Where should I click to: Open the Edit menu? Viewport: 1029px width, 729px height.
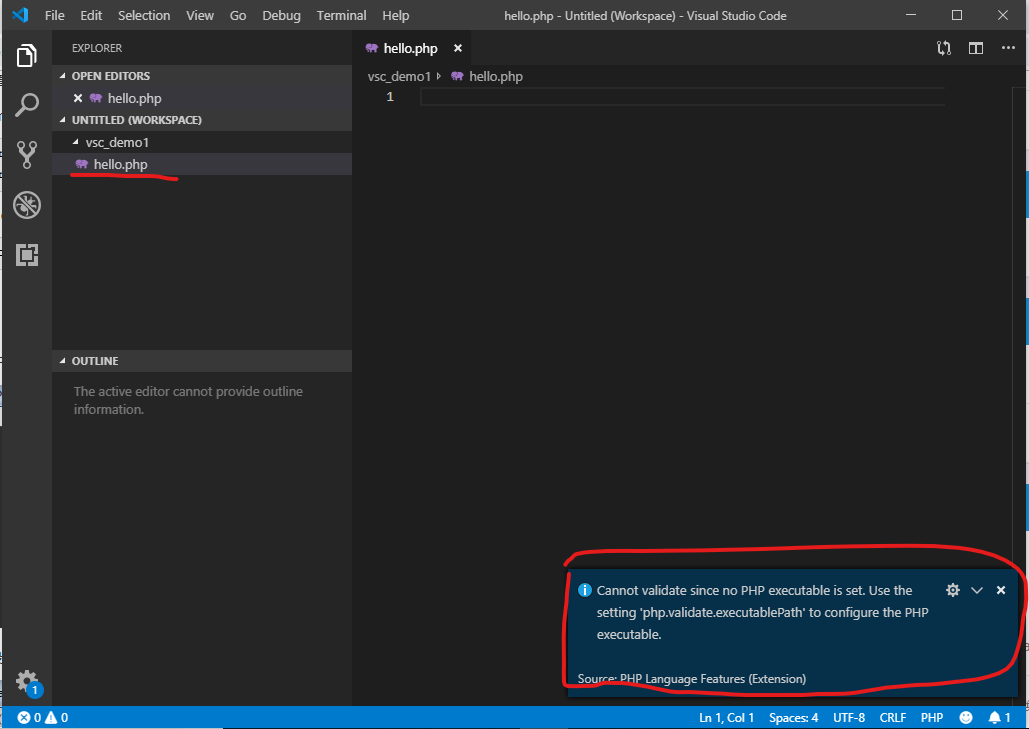click(x=91, y=15)
